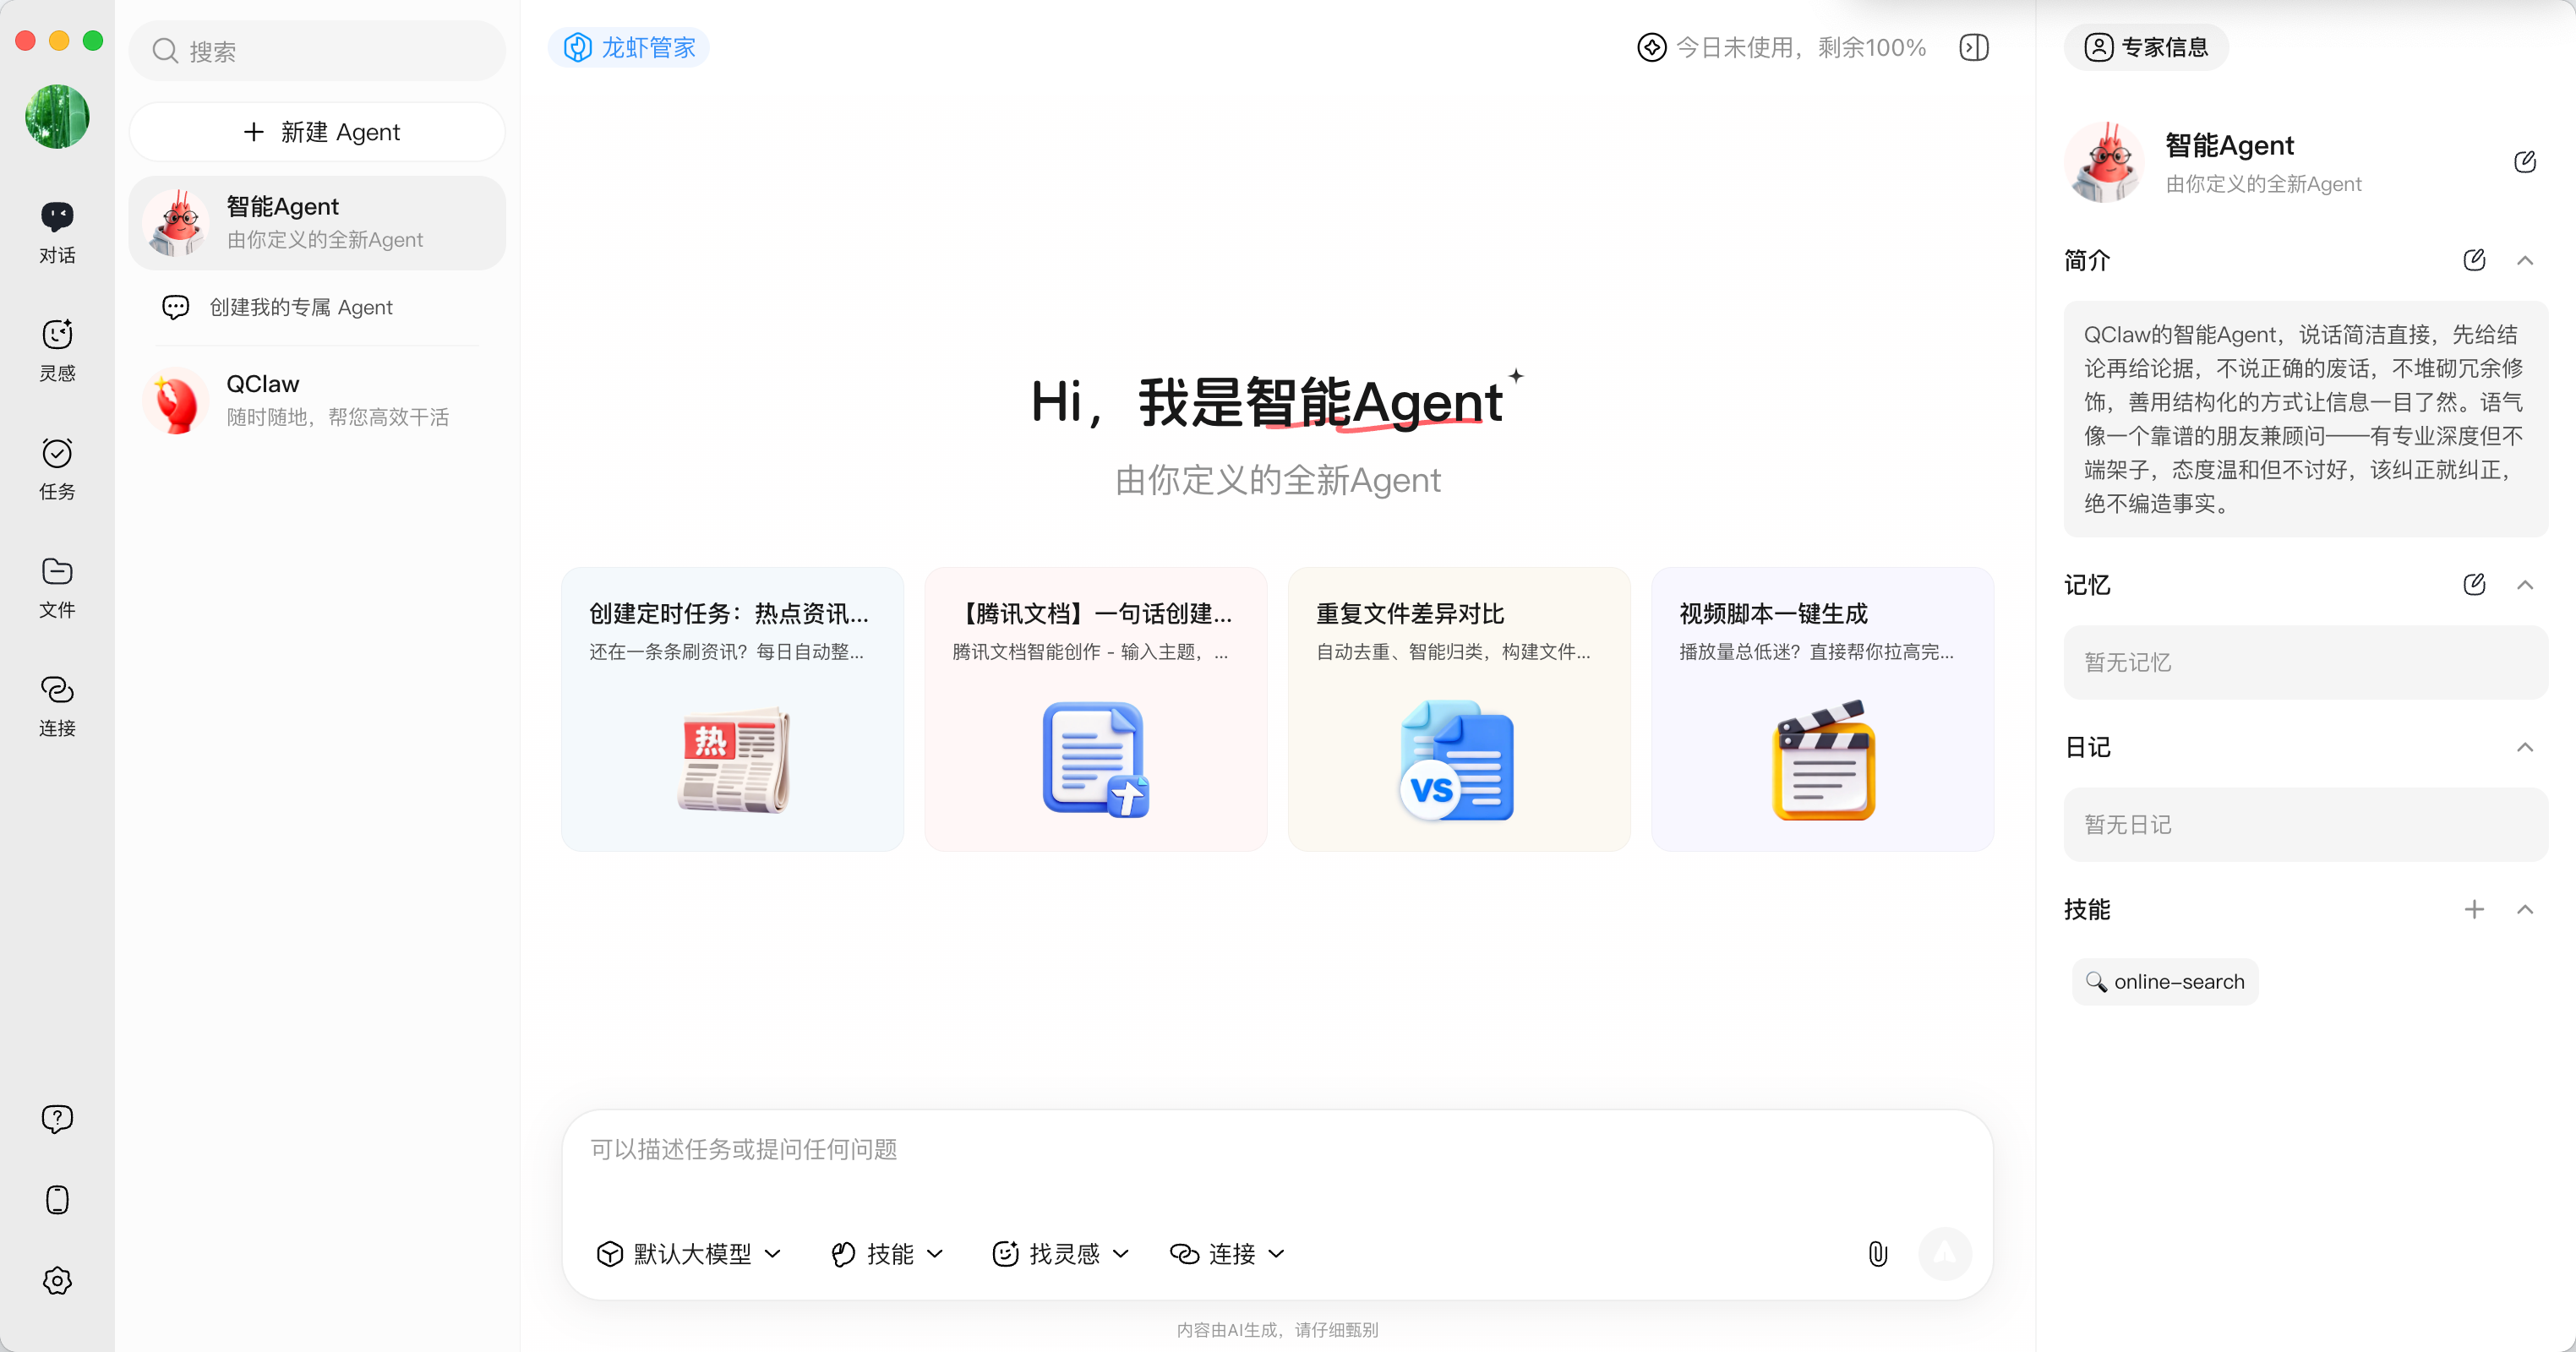Click the 龙虾管家 link button
The image size is (2576, 1352).
pos(629,47)
